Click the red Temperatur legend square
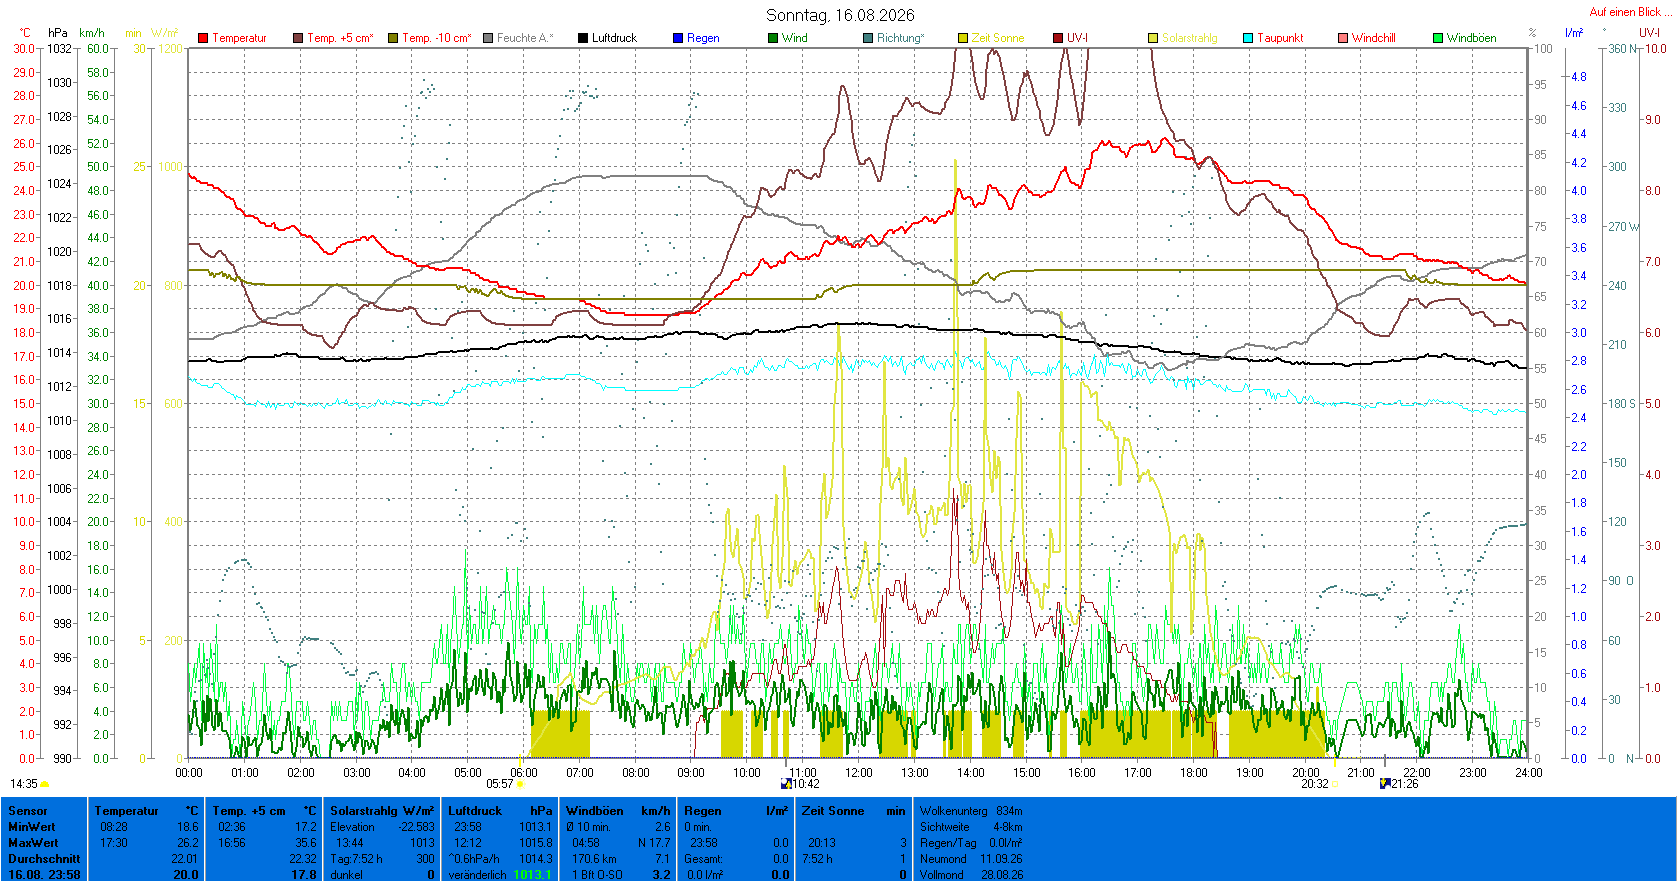1677x881 pixels. click(x=203, y=38)
